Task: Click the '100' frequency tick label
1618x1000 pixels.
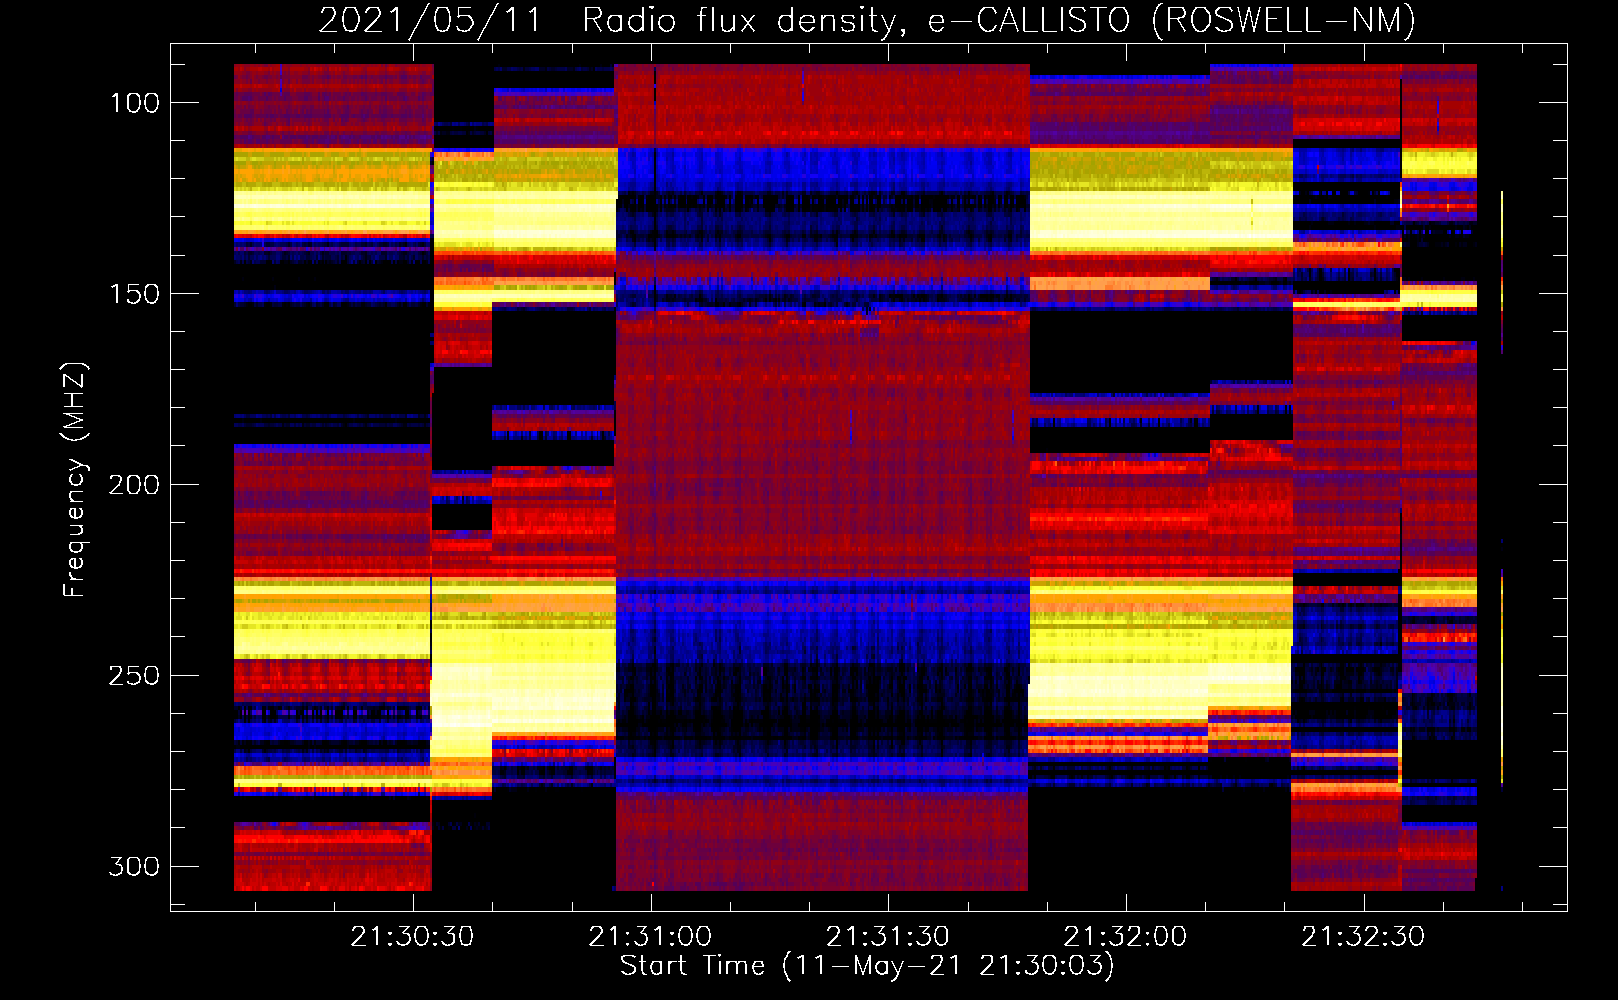Action: (x=135, y=103)
